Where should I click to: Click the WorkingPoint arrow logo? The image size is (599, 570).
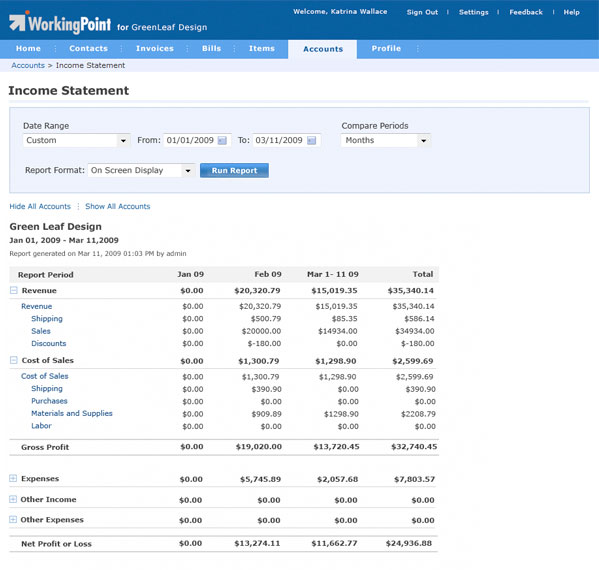[18, 22]
